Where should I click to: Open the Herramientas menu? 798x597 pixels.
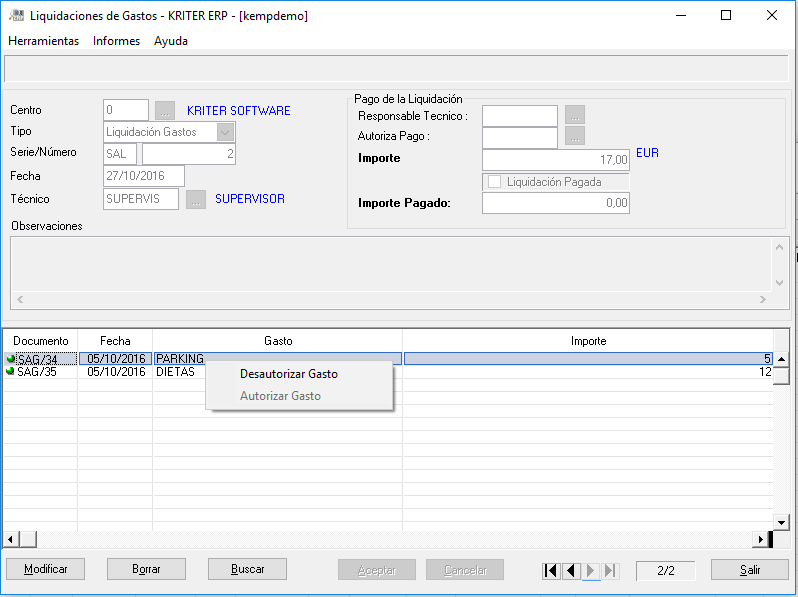pos(43,41)
